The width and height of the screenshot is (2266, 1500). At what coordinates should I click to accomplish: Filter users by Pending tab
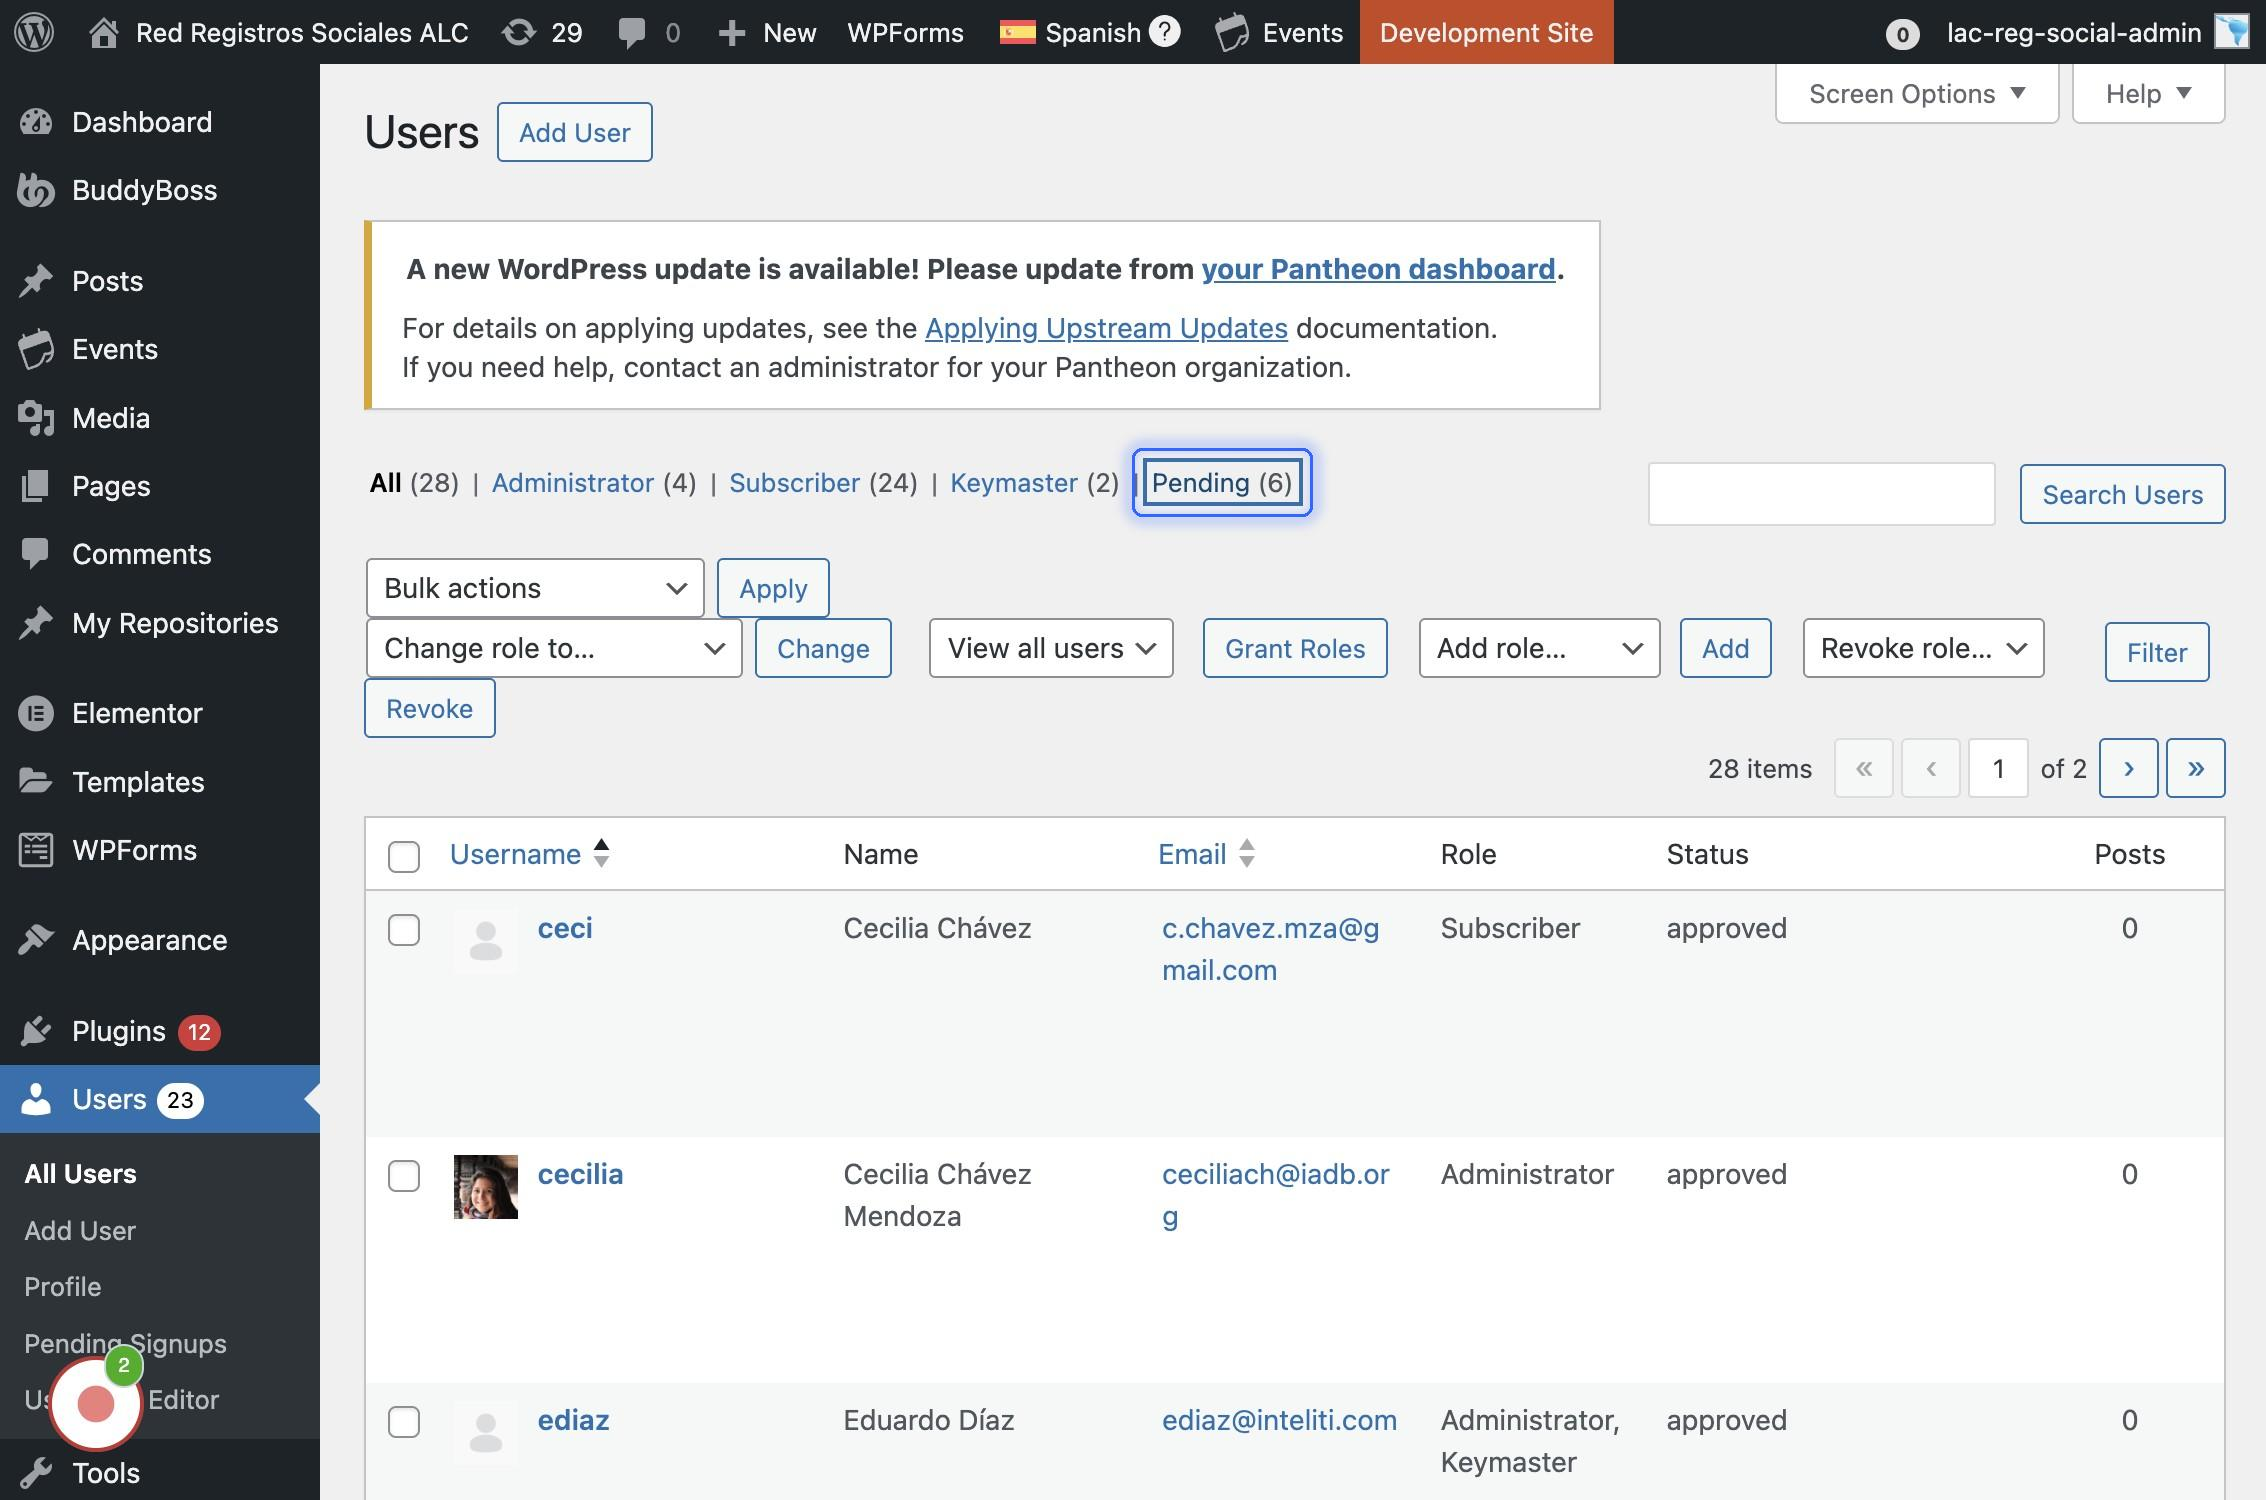click(1221, 483)
